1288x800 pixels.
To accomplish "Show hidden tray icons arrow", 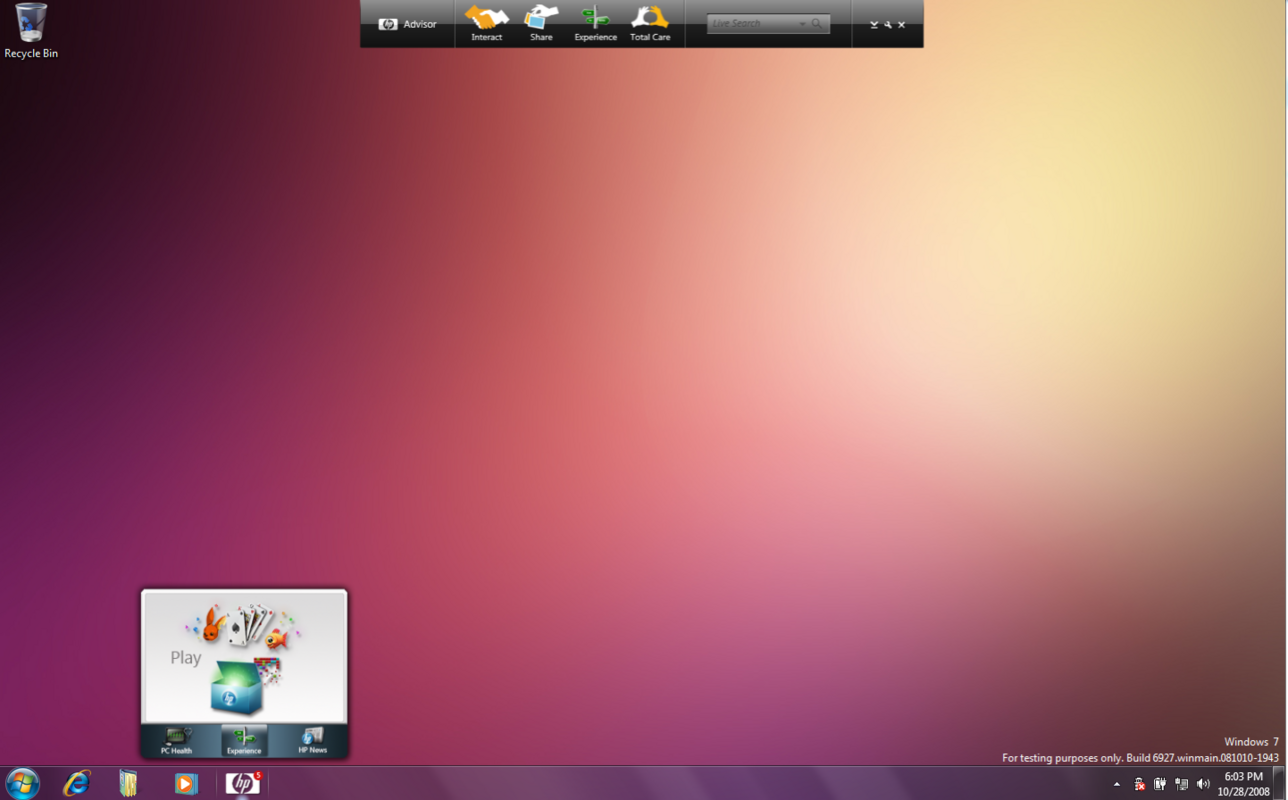I will (x=1117, y=785).
